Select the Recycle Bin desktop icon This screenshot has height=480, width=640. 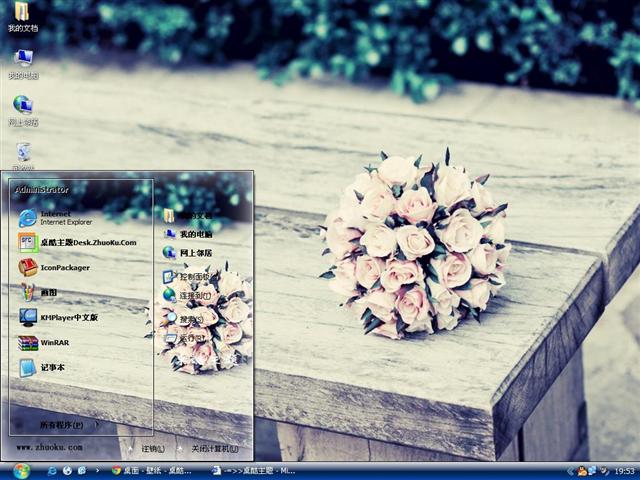pyautogui.click(x=23, y=156)
